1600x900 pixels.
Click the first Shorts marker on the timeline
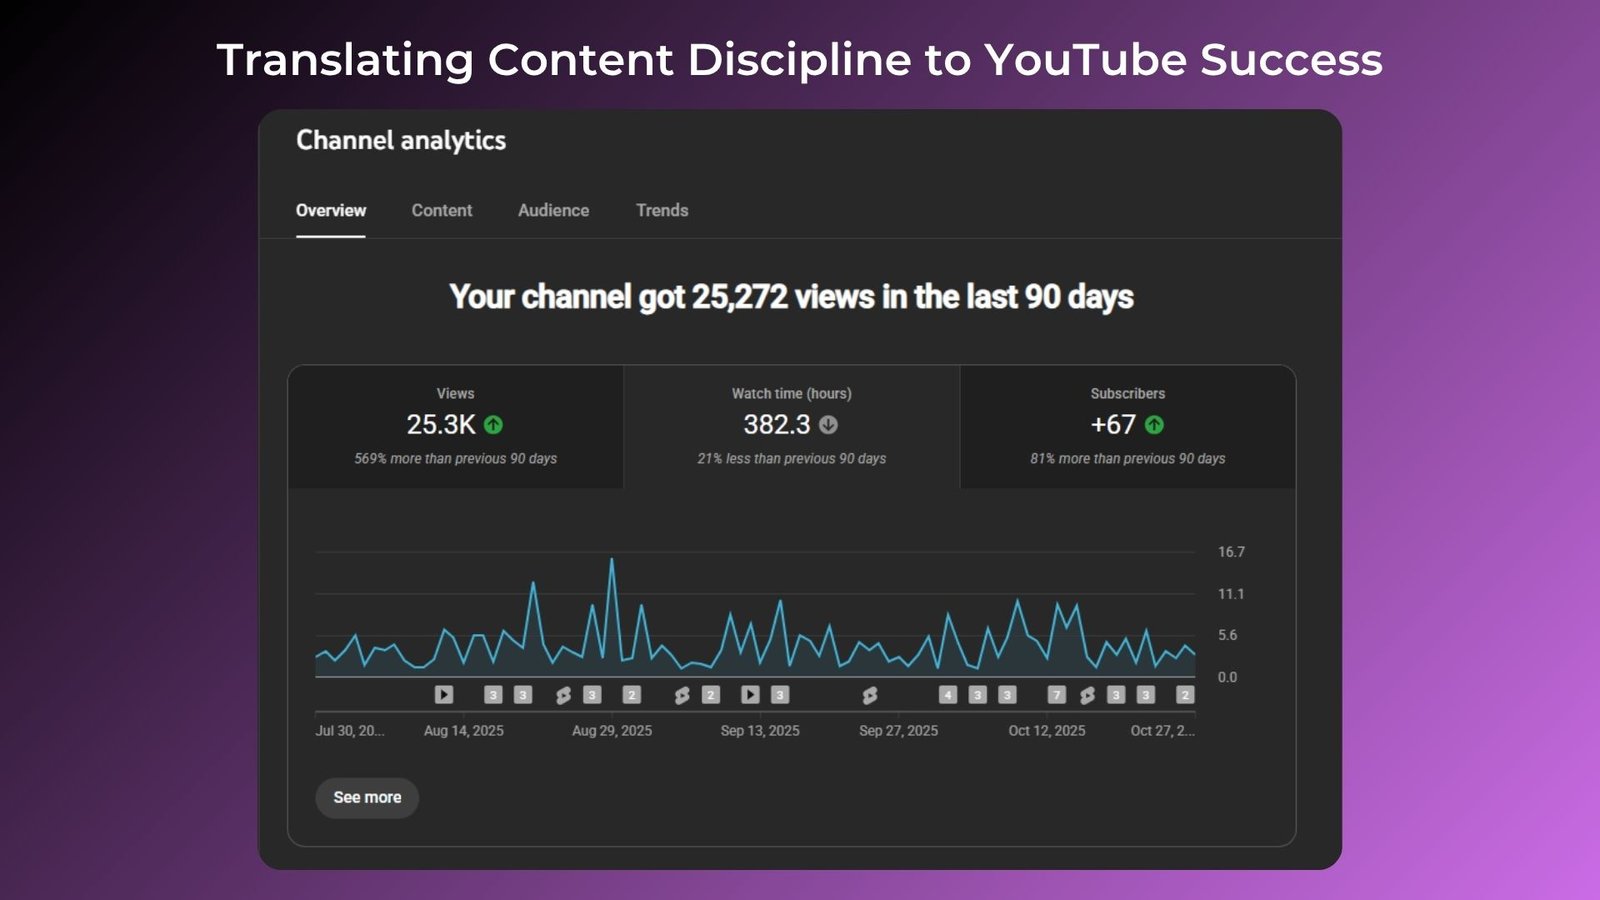click(563, 695)
